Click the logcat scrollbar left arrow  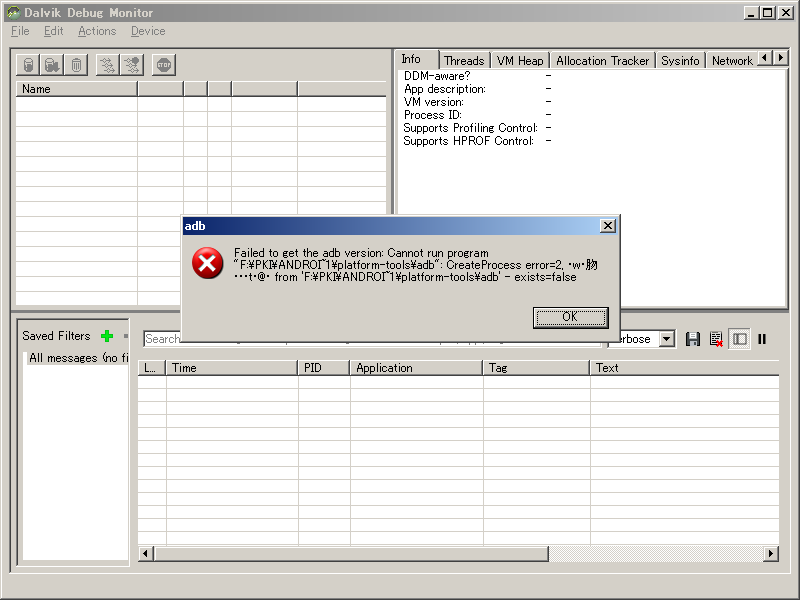click(145, 554)
